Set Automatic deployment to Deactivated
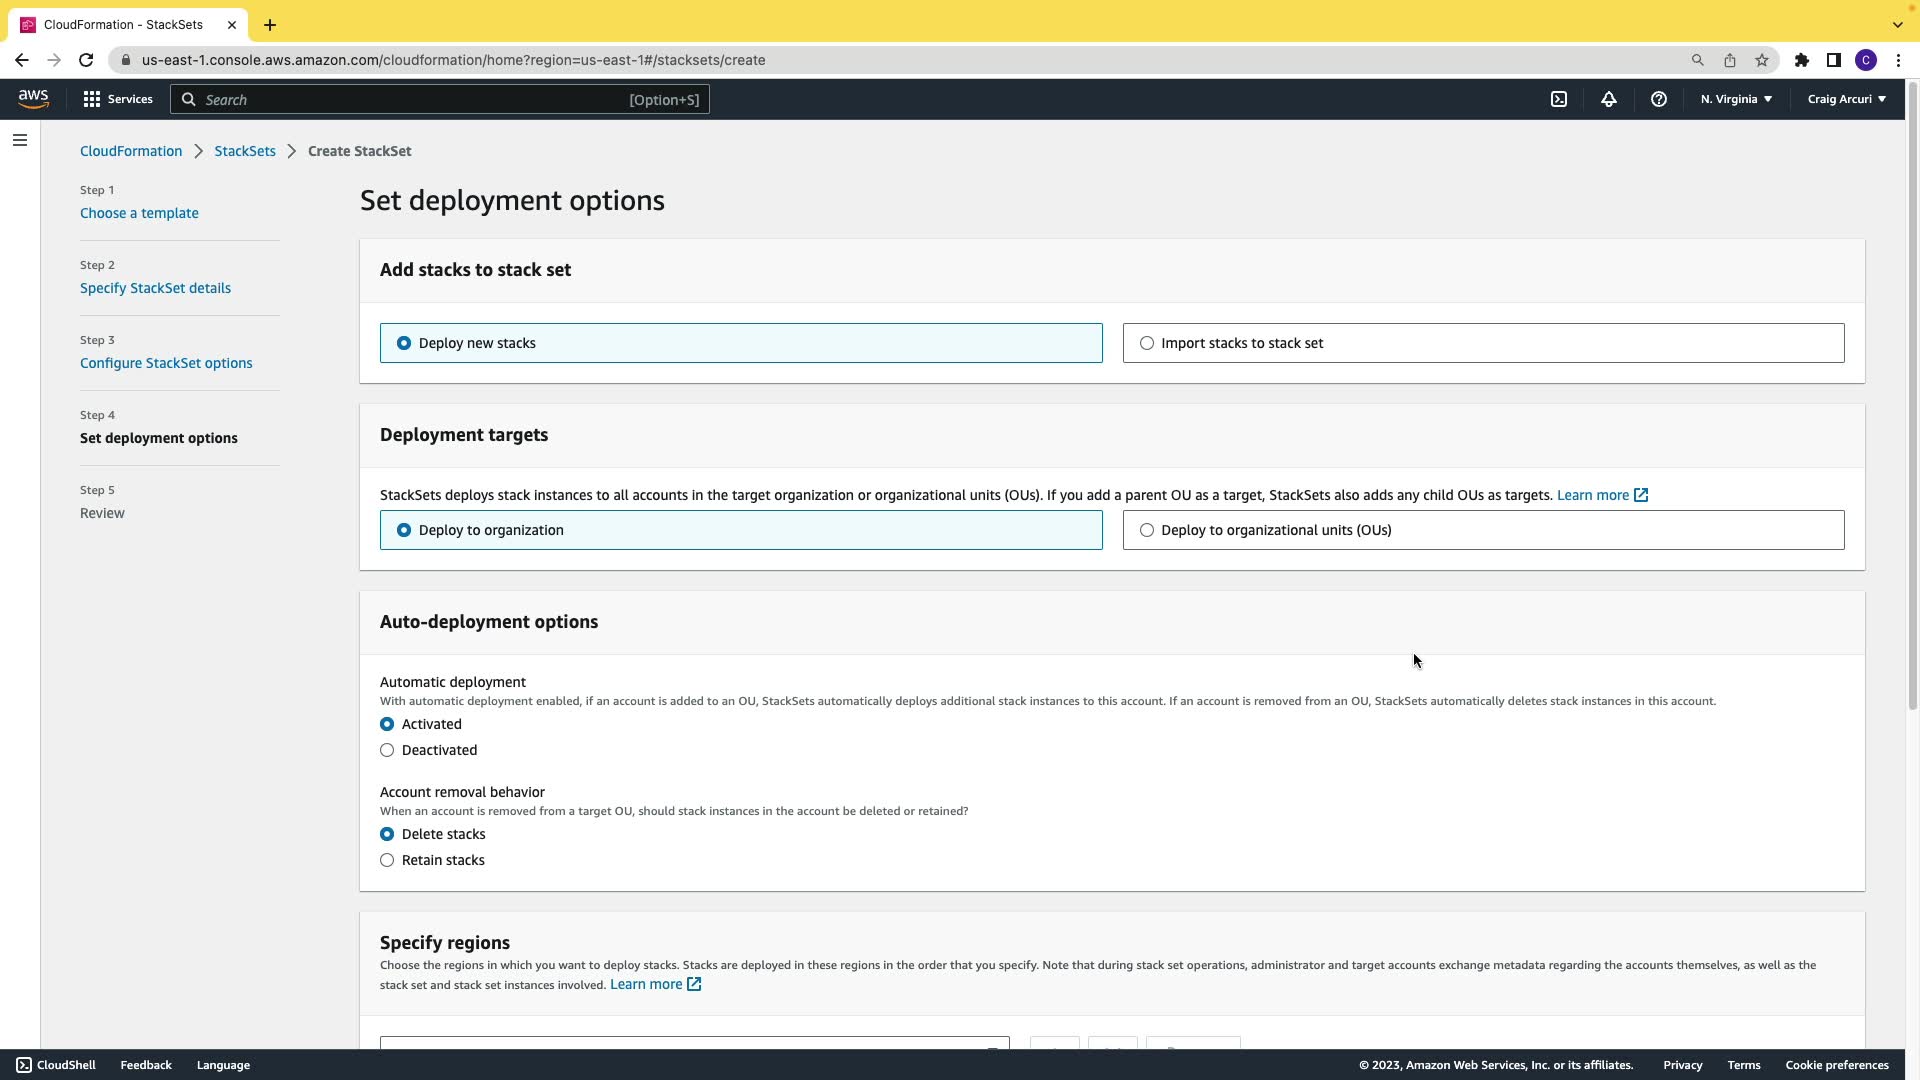The width and height of the screenshot is (1920, 1080). [387, 750]
